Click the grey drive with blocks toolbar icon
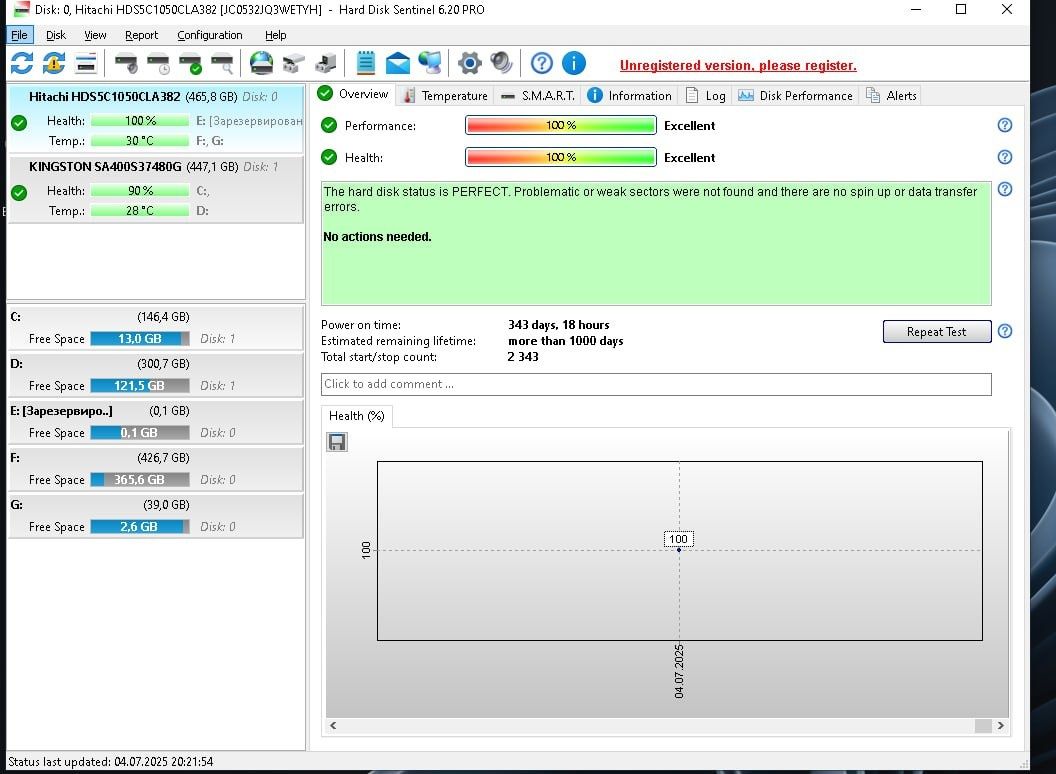This screenshot has height=774, width=1056. 294,64
